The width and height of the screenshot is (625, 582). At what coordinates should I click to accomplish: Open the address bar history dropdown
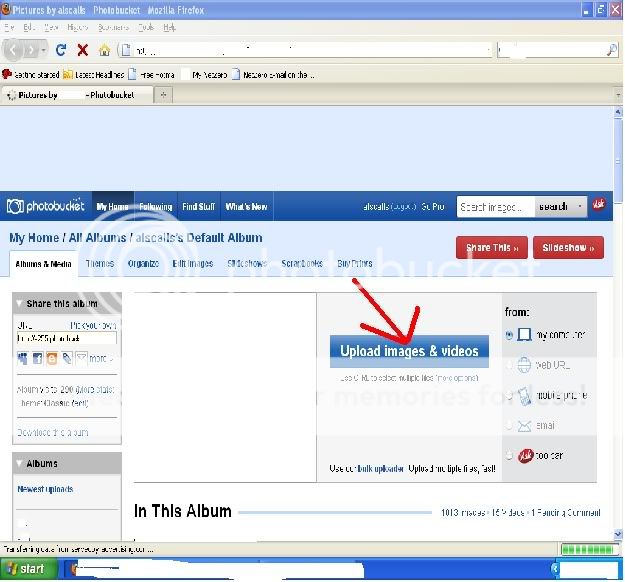coord(488,50)
